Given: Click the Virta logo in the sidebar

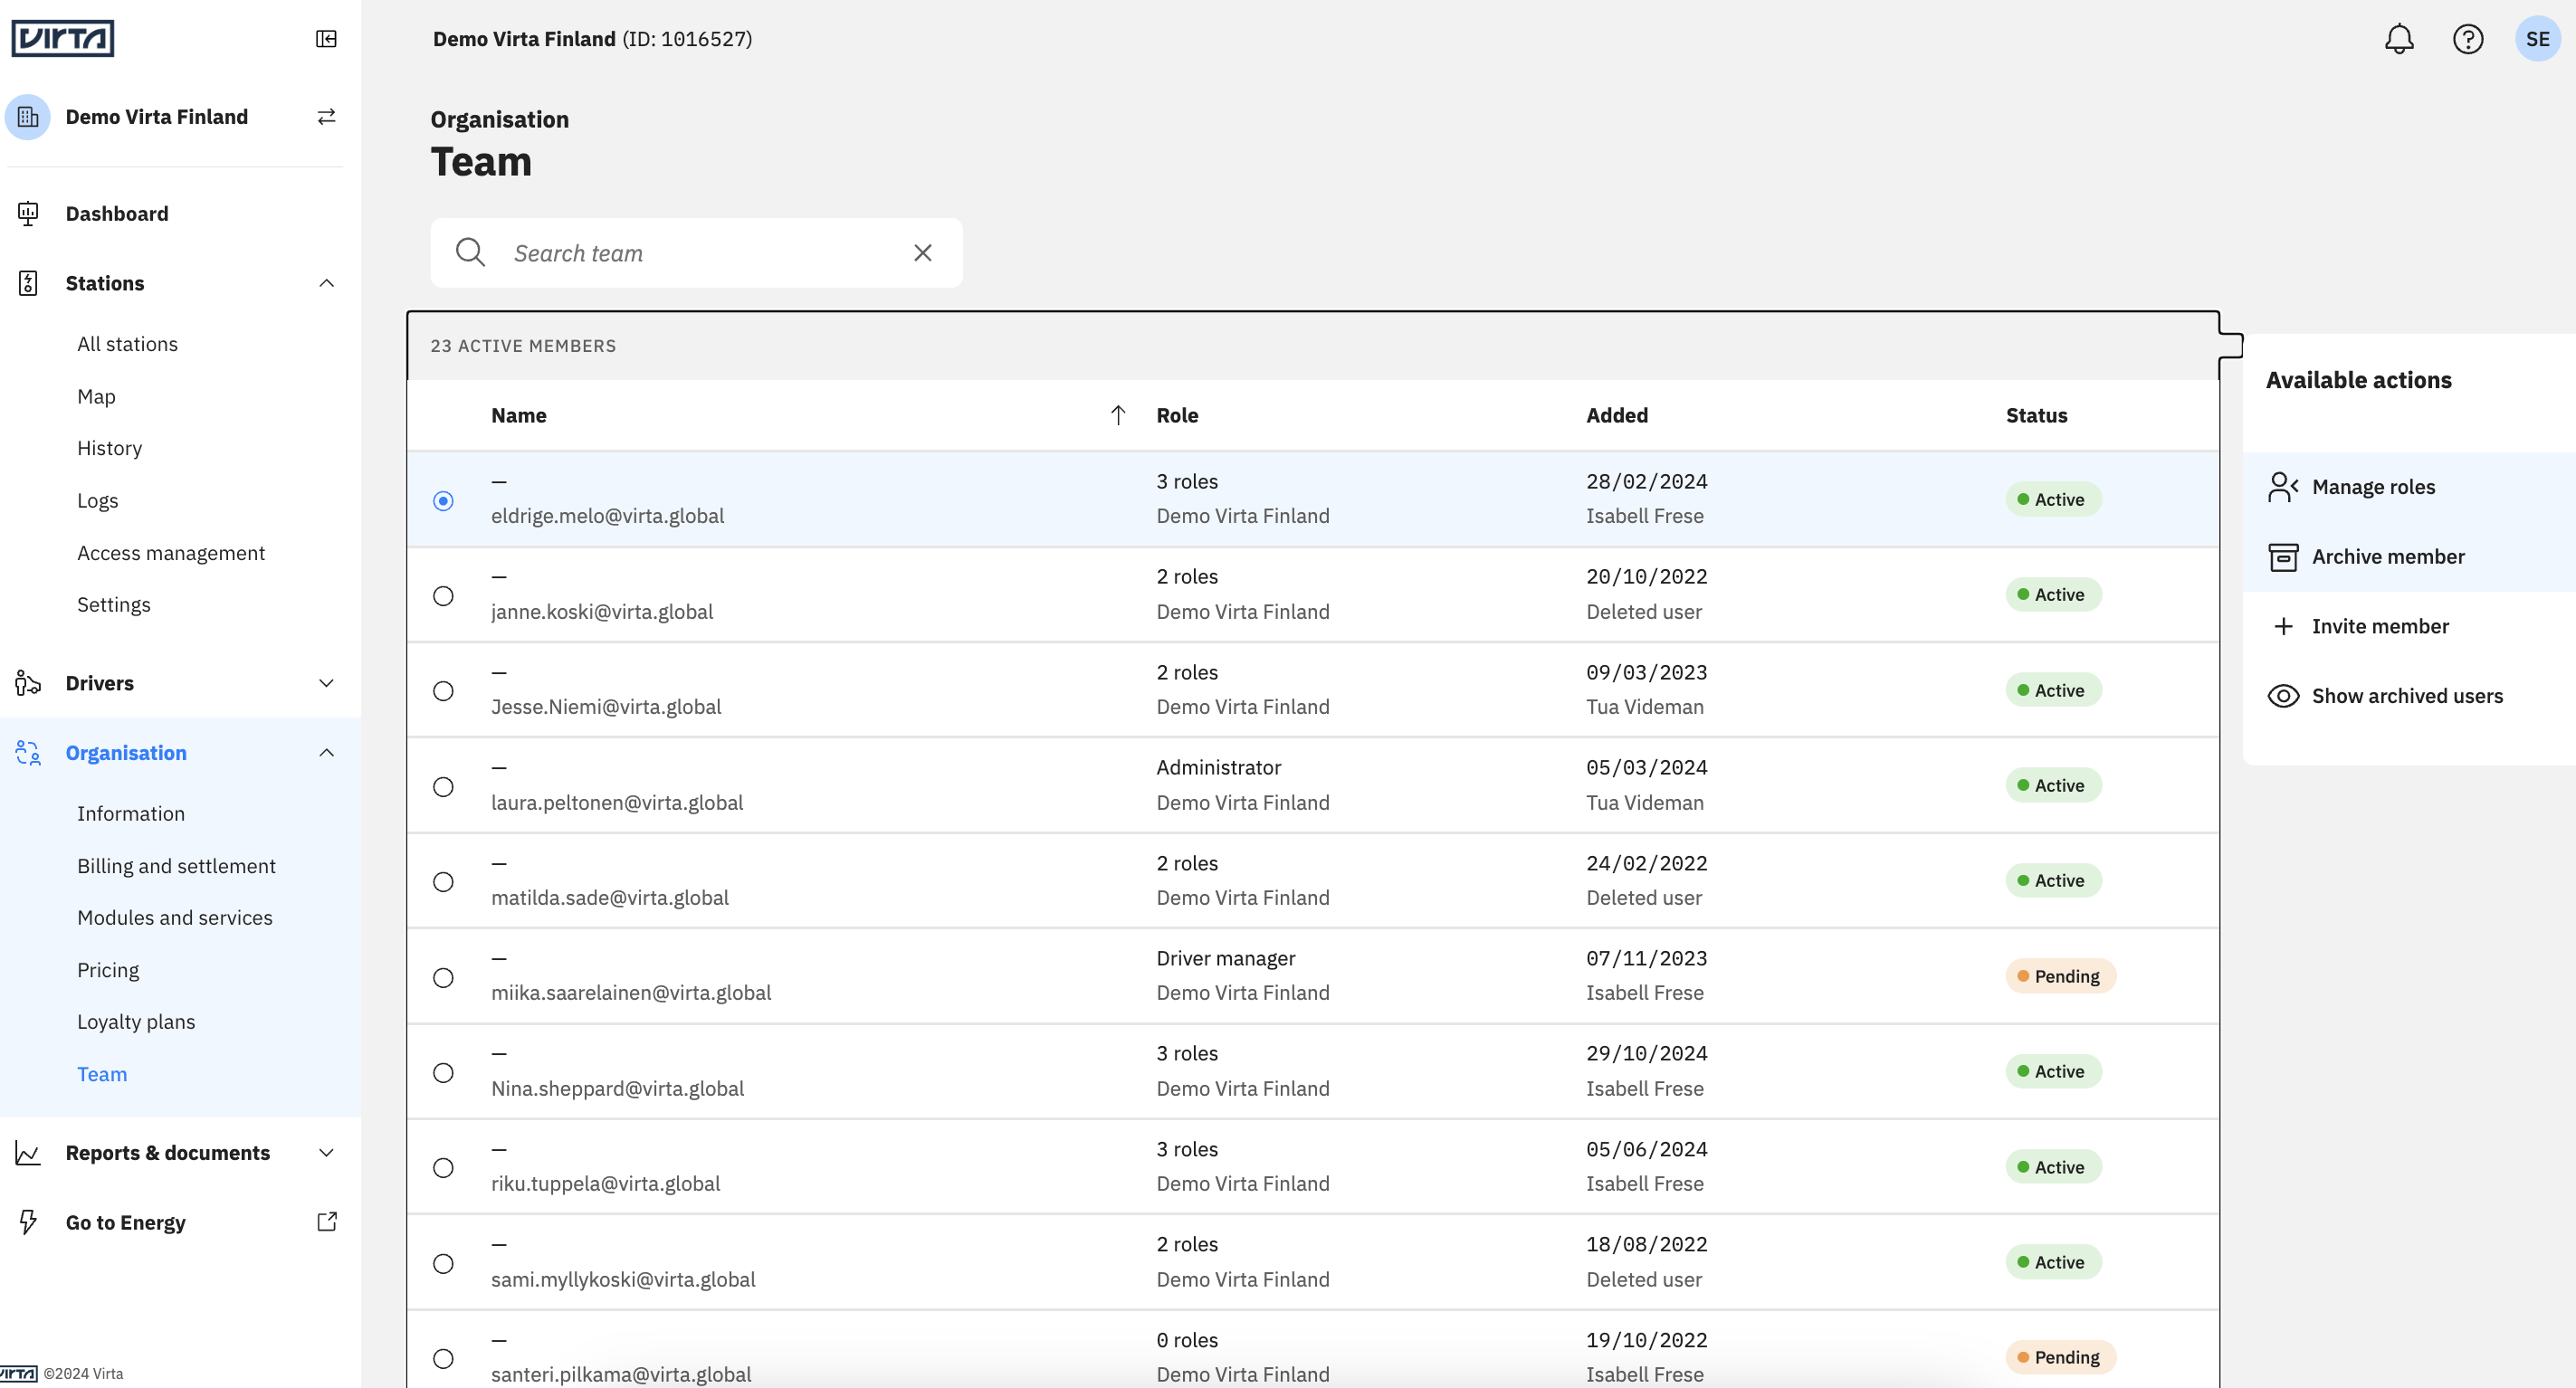Looking at the screenshot, I should pos(62,39).
